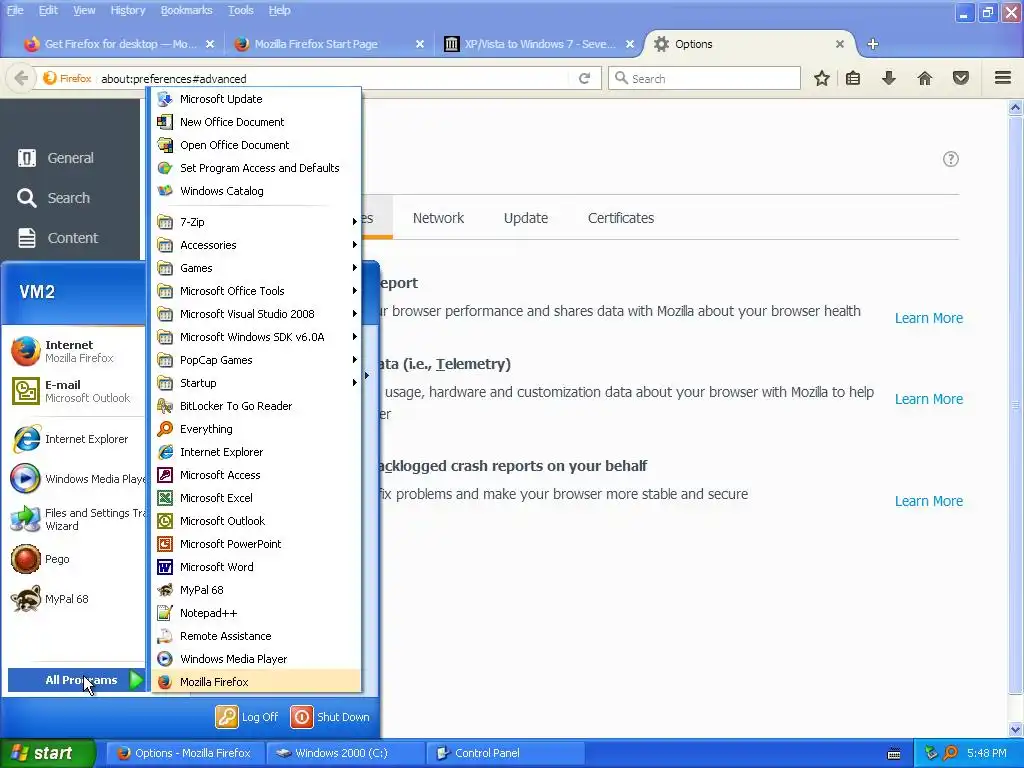Open Internet Explorer in All Programs list
The height and width of the screenshot is (768, 1024).
click(x=256, y=452)
